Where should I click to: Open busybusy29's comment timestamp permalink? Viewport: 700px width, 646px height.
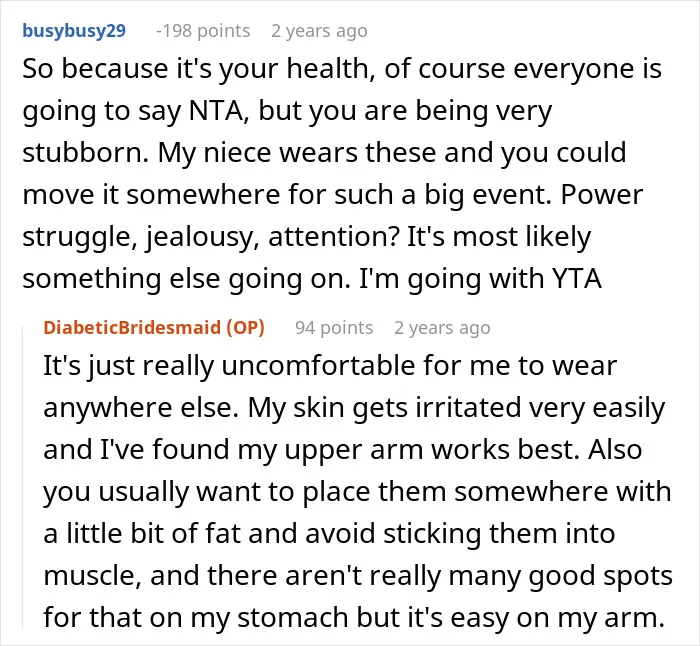coord(319,31)
